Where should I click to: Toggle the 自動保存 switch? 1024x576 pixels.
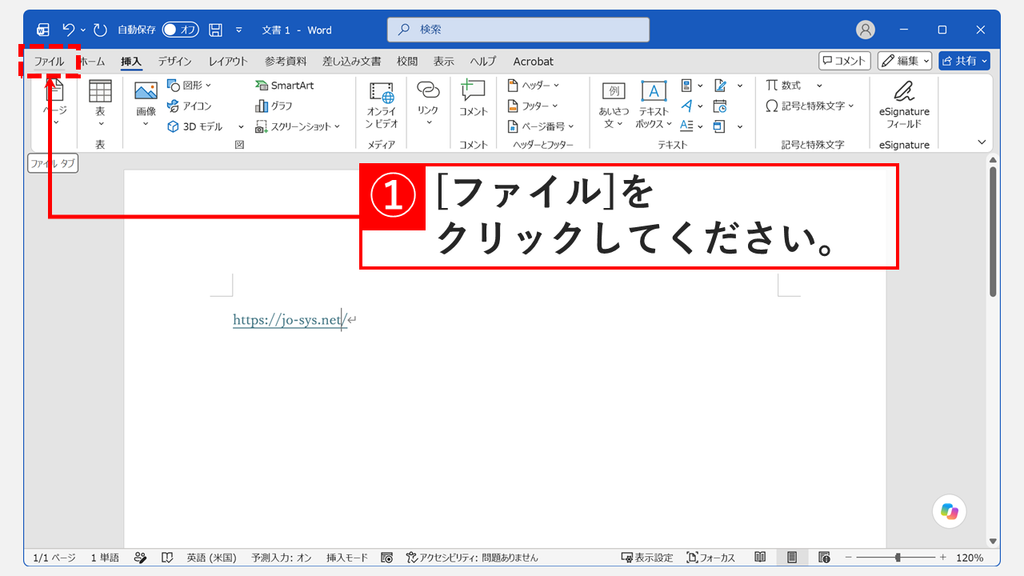(180, 29)
